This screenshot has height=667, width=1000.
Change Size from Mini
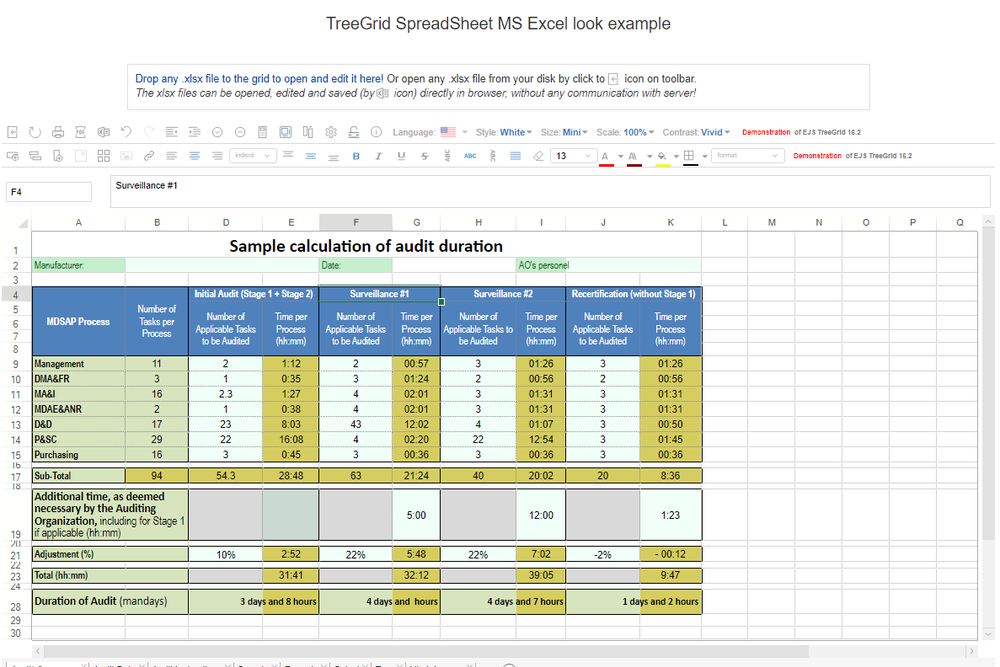coord(575,132)
